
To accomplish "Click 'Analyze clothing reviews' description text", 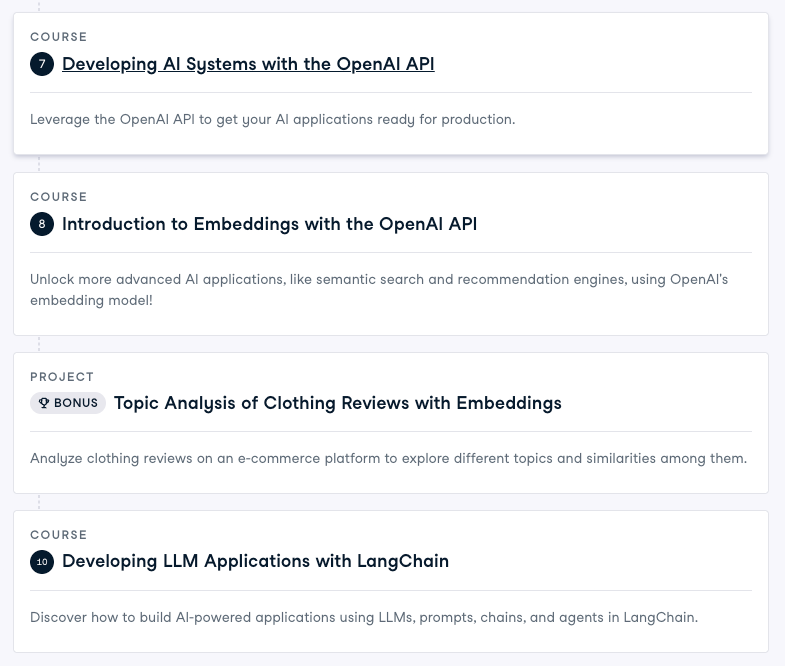I will (x=388, y=459).
